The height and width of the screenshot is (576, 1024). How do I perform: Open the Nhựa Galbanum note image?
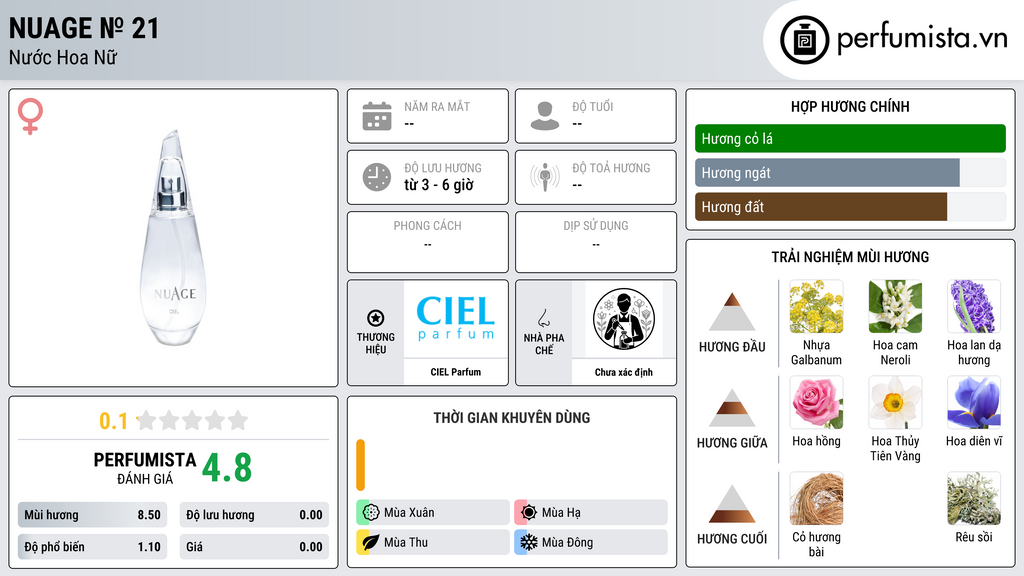click(816, 307)
